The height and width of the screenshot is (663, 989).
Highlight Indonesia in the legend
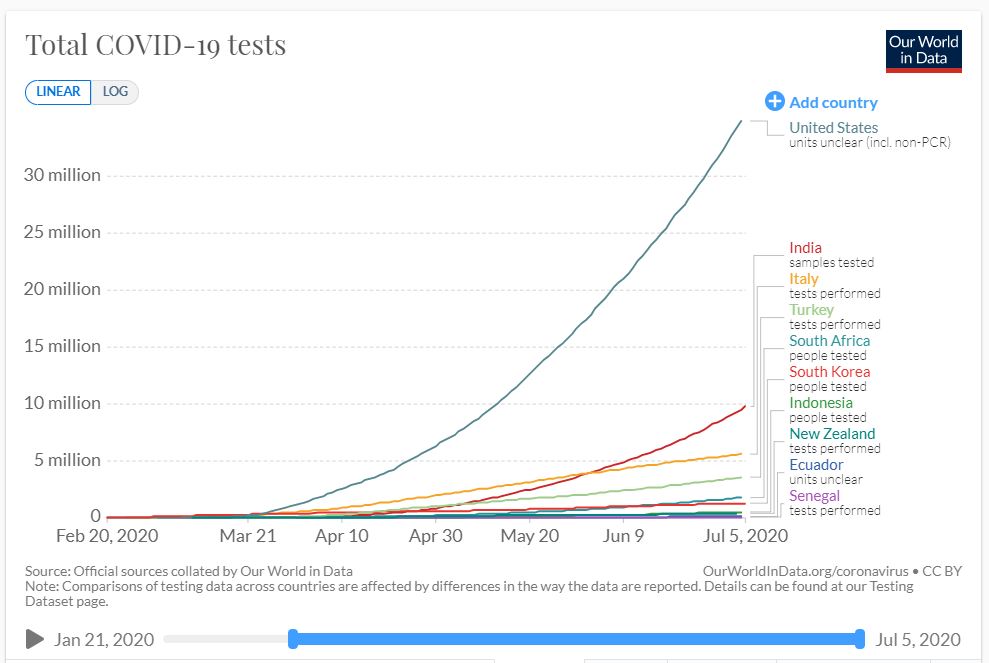(820, 403)
